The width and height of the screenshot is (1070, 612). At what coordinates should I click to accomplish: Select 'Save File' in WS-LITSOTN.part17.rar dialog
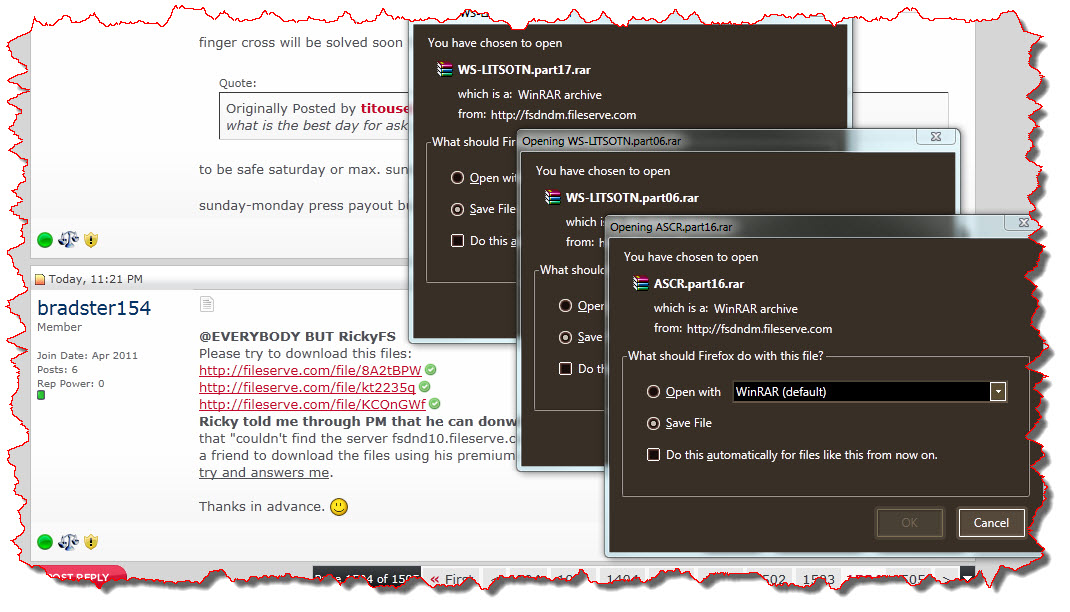tap(458, 209)
